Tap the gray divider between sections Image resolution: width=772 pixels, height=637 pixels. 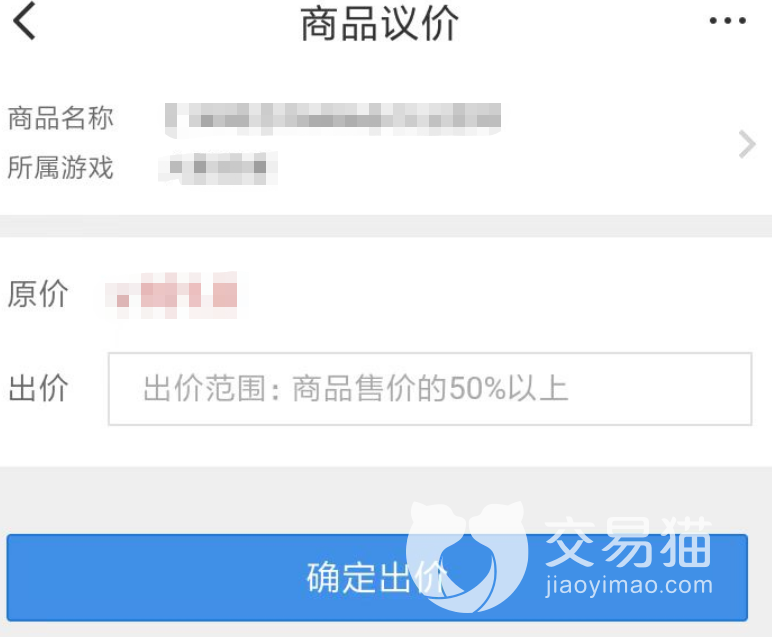386,226
